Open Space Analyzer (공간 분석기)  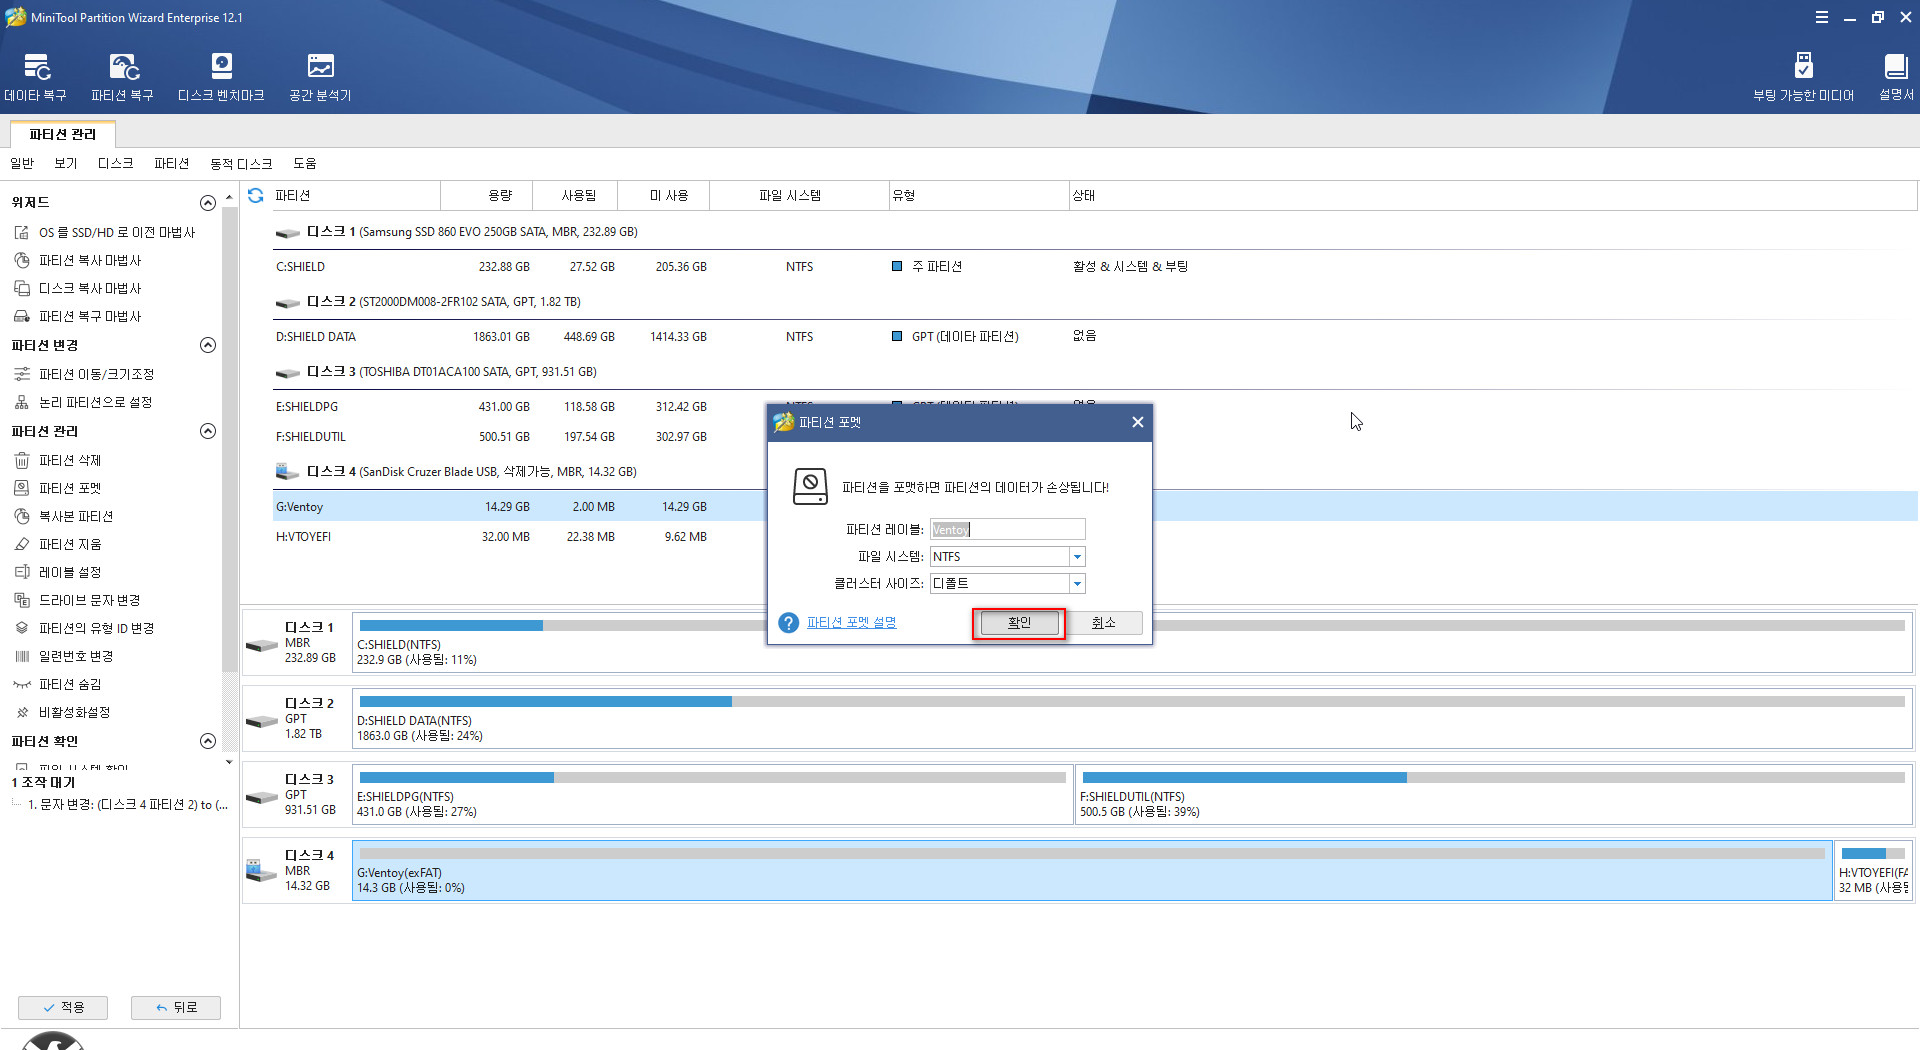[320, 78]
